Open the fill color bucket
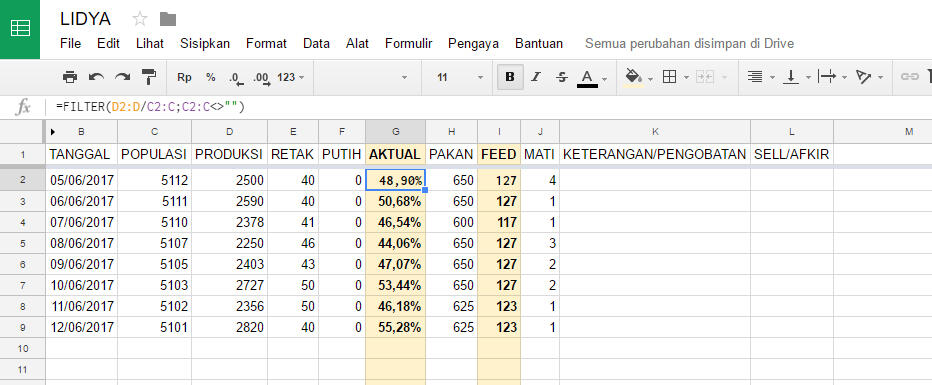This screenshot has width=932, height=385. pos(634,77)
